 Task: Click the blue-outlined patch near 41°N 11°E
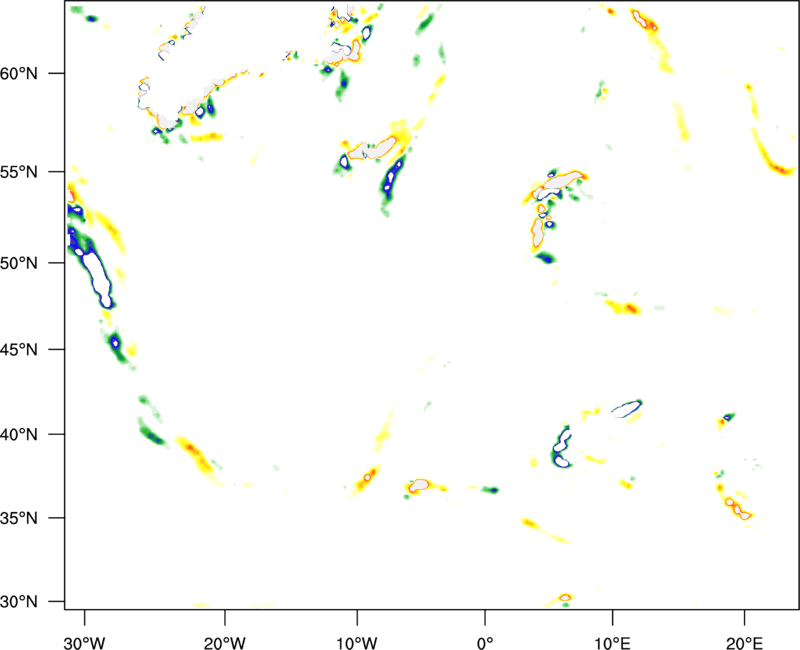click(627, 408)
